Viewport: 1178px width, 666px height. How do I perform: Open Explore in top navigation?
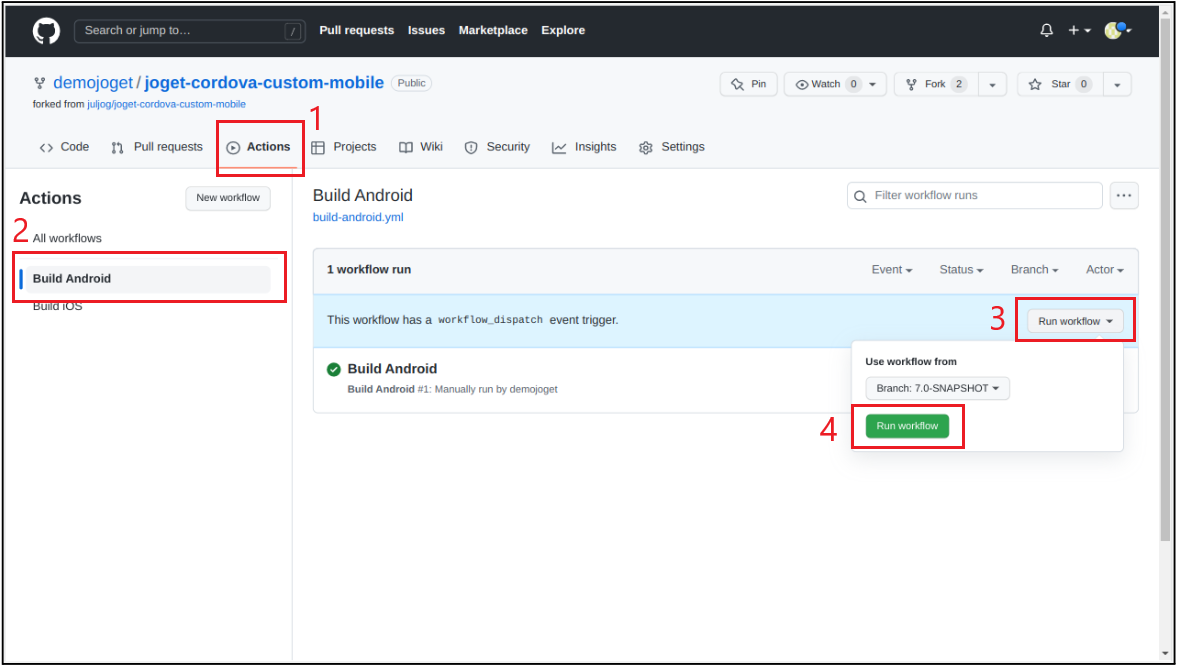(563, 30)
